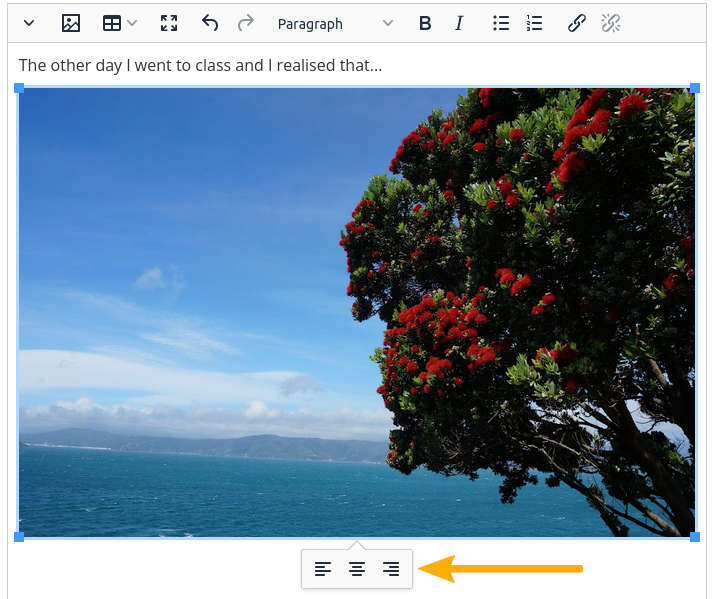Screen dimensions: 714x599
Task: Insert a link with chain icon
Action: pyautogui.click(x=576, y=23)
